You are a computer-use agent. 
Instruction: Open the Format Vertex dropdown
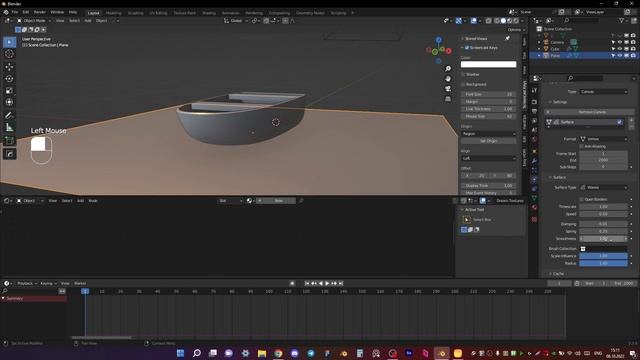(x=604, y=139)
